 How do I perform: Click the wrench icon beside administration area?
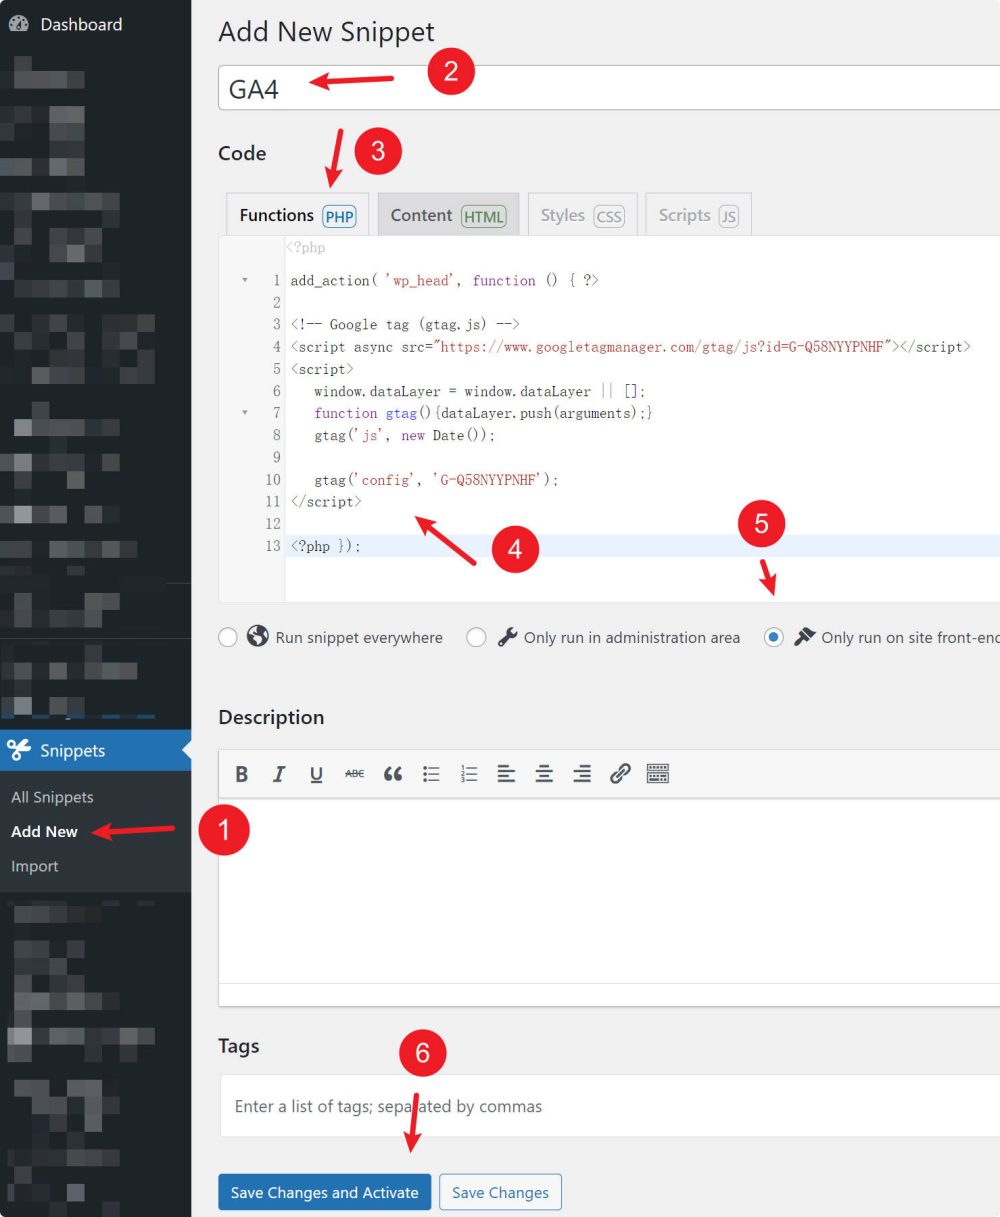click(x=507, y=636)
